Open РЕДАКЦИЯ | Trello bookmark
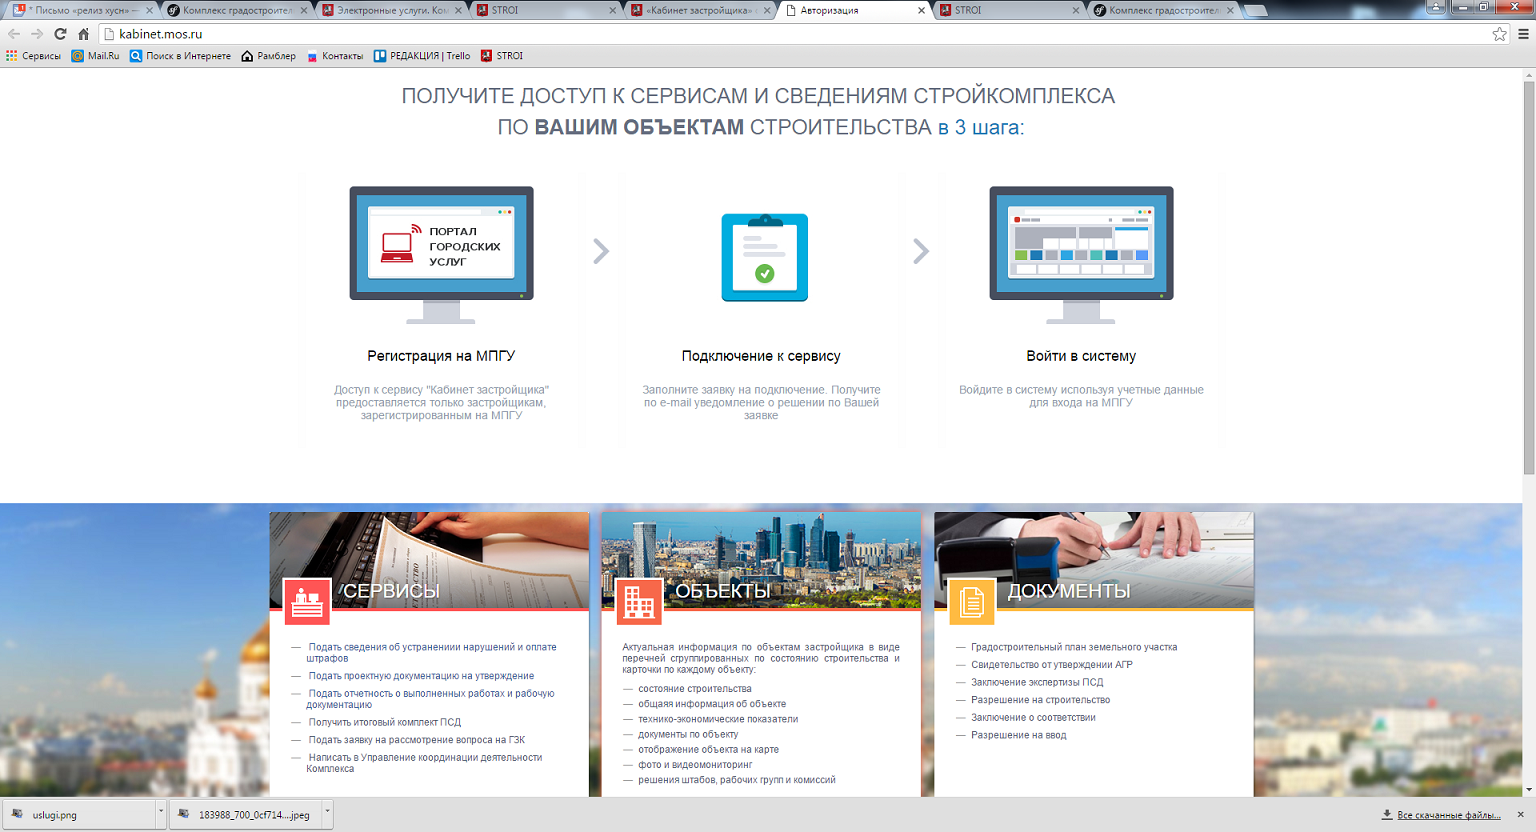The height and width of the screenshot is (832, 1536). coord(422,56)
